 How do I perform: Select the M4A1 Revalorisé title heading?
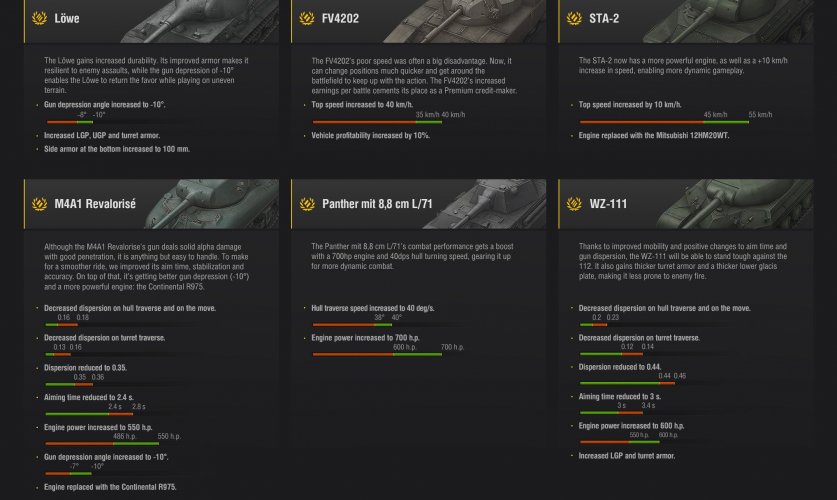coord(96,204)
